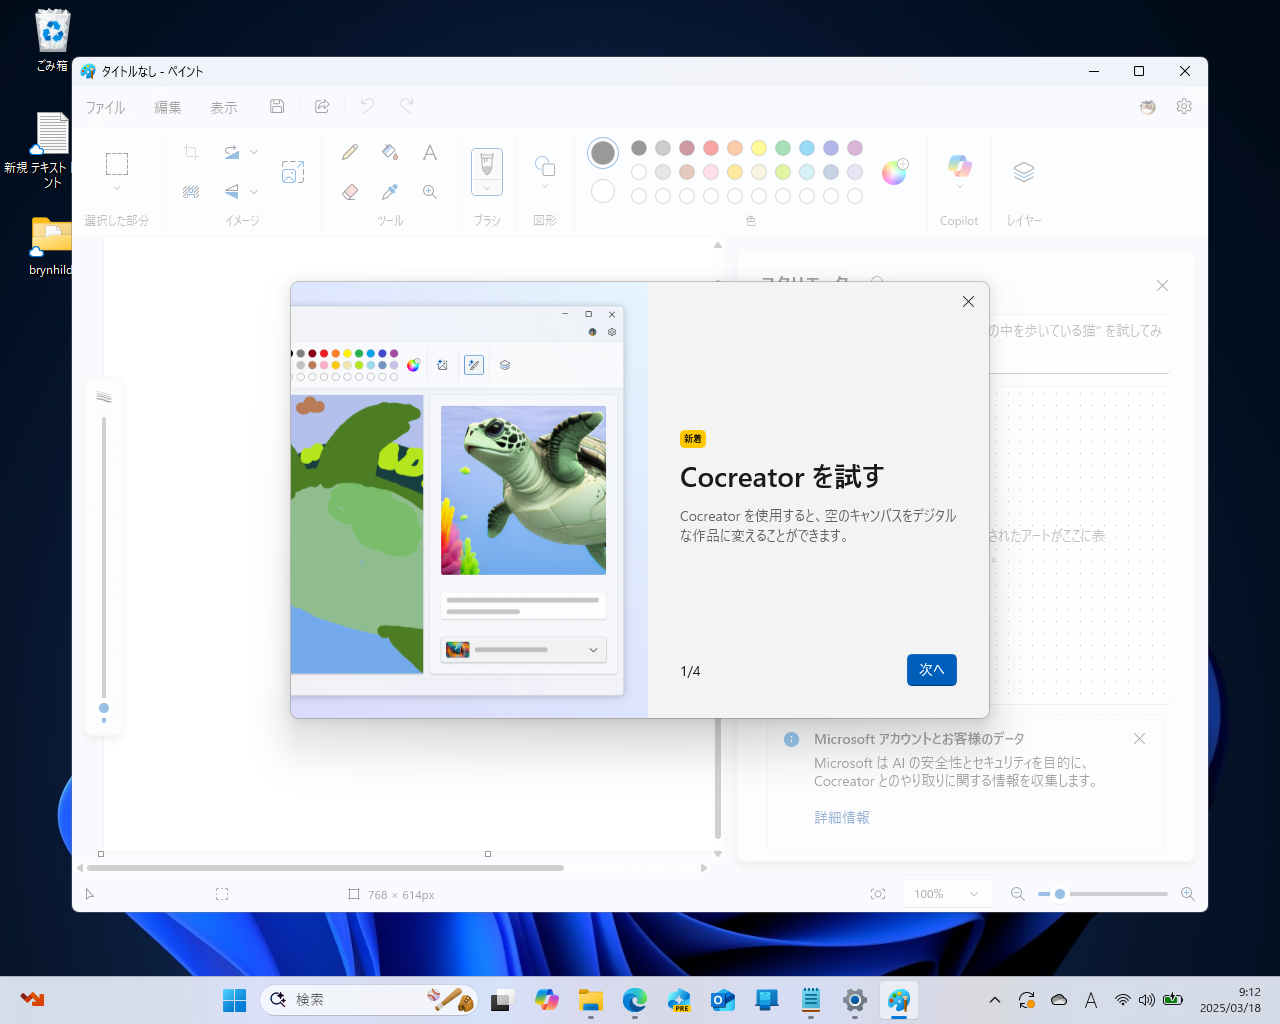The width and height of the screenshot is (1280, 1024).
Task: Select the Pencil tool
Action: pyautogui.click(x=349, y=152)
